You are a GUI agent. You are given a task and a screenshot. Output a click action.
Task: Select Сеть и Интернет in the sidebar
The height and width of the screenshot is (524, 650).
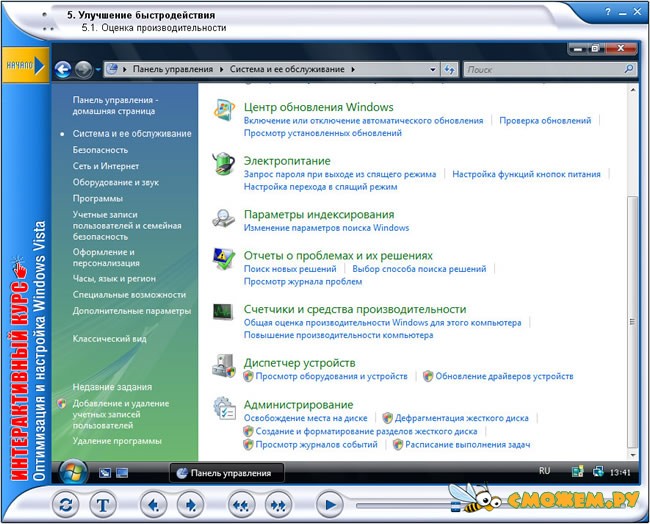[106, 166]
